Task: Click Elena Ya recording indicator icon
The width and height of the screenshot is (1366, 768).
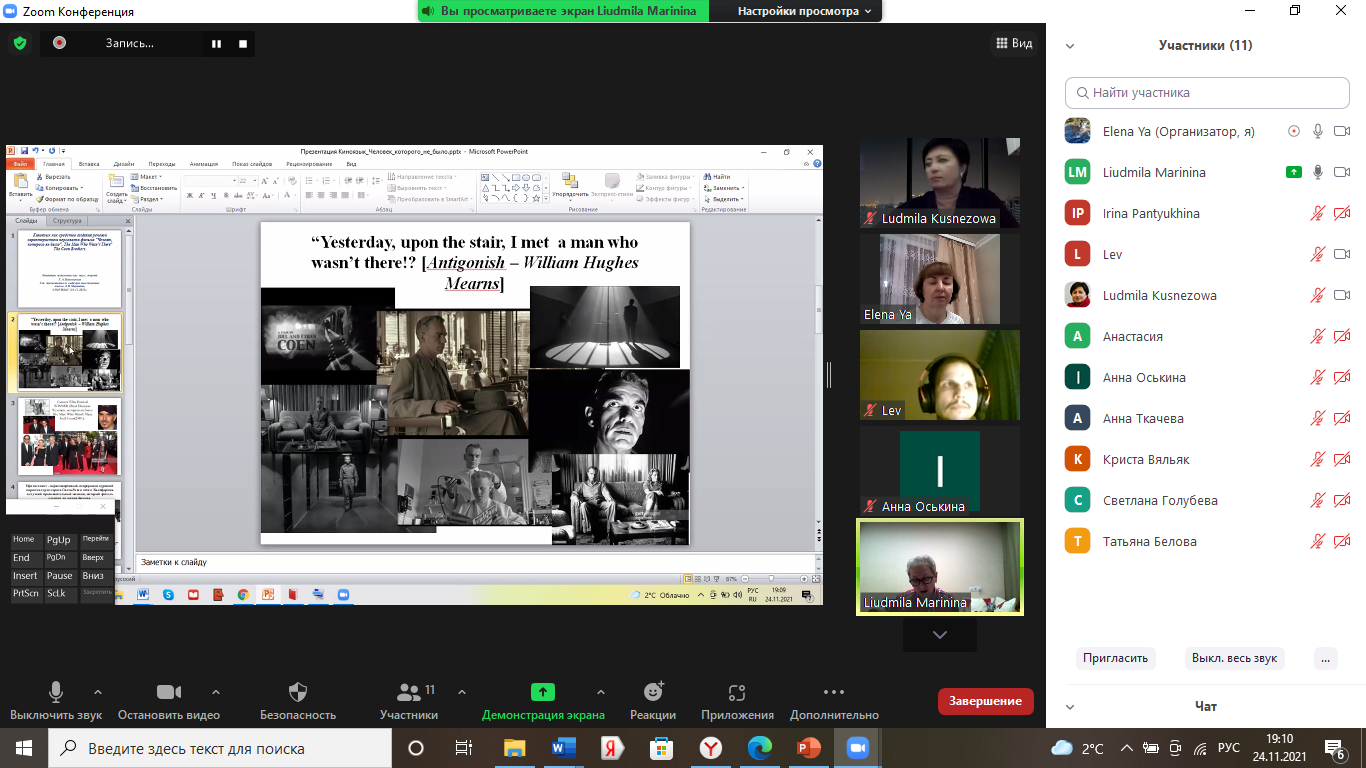Action: pos(1294,131)
